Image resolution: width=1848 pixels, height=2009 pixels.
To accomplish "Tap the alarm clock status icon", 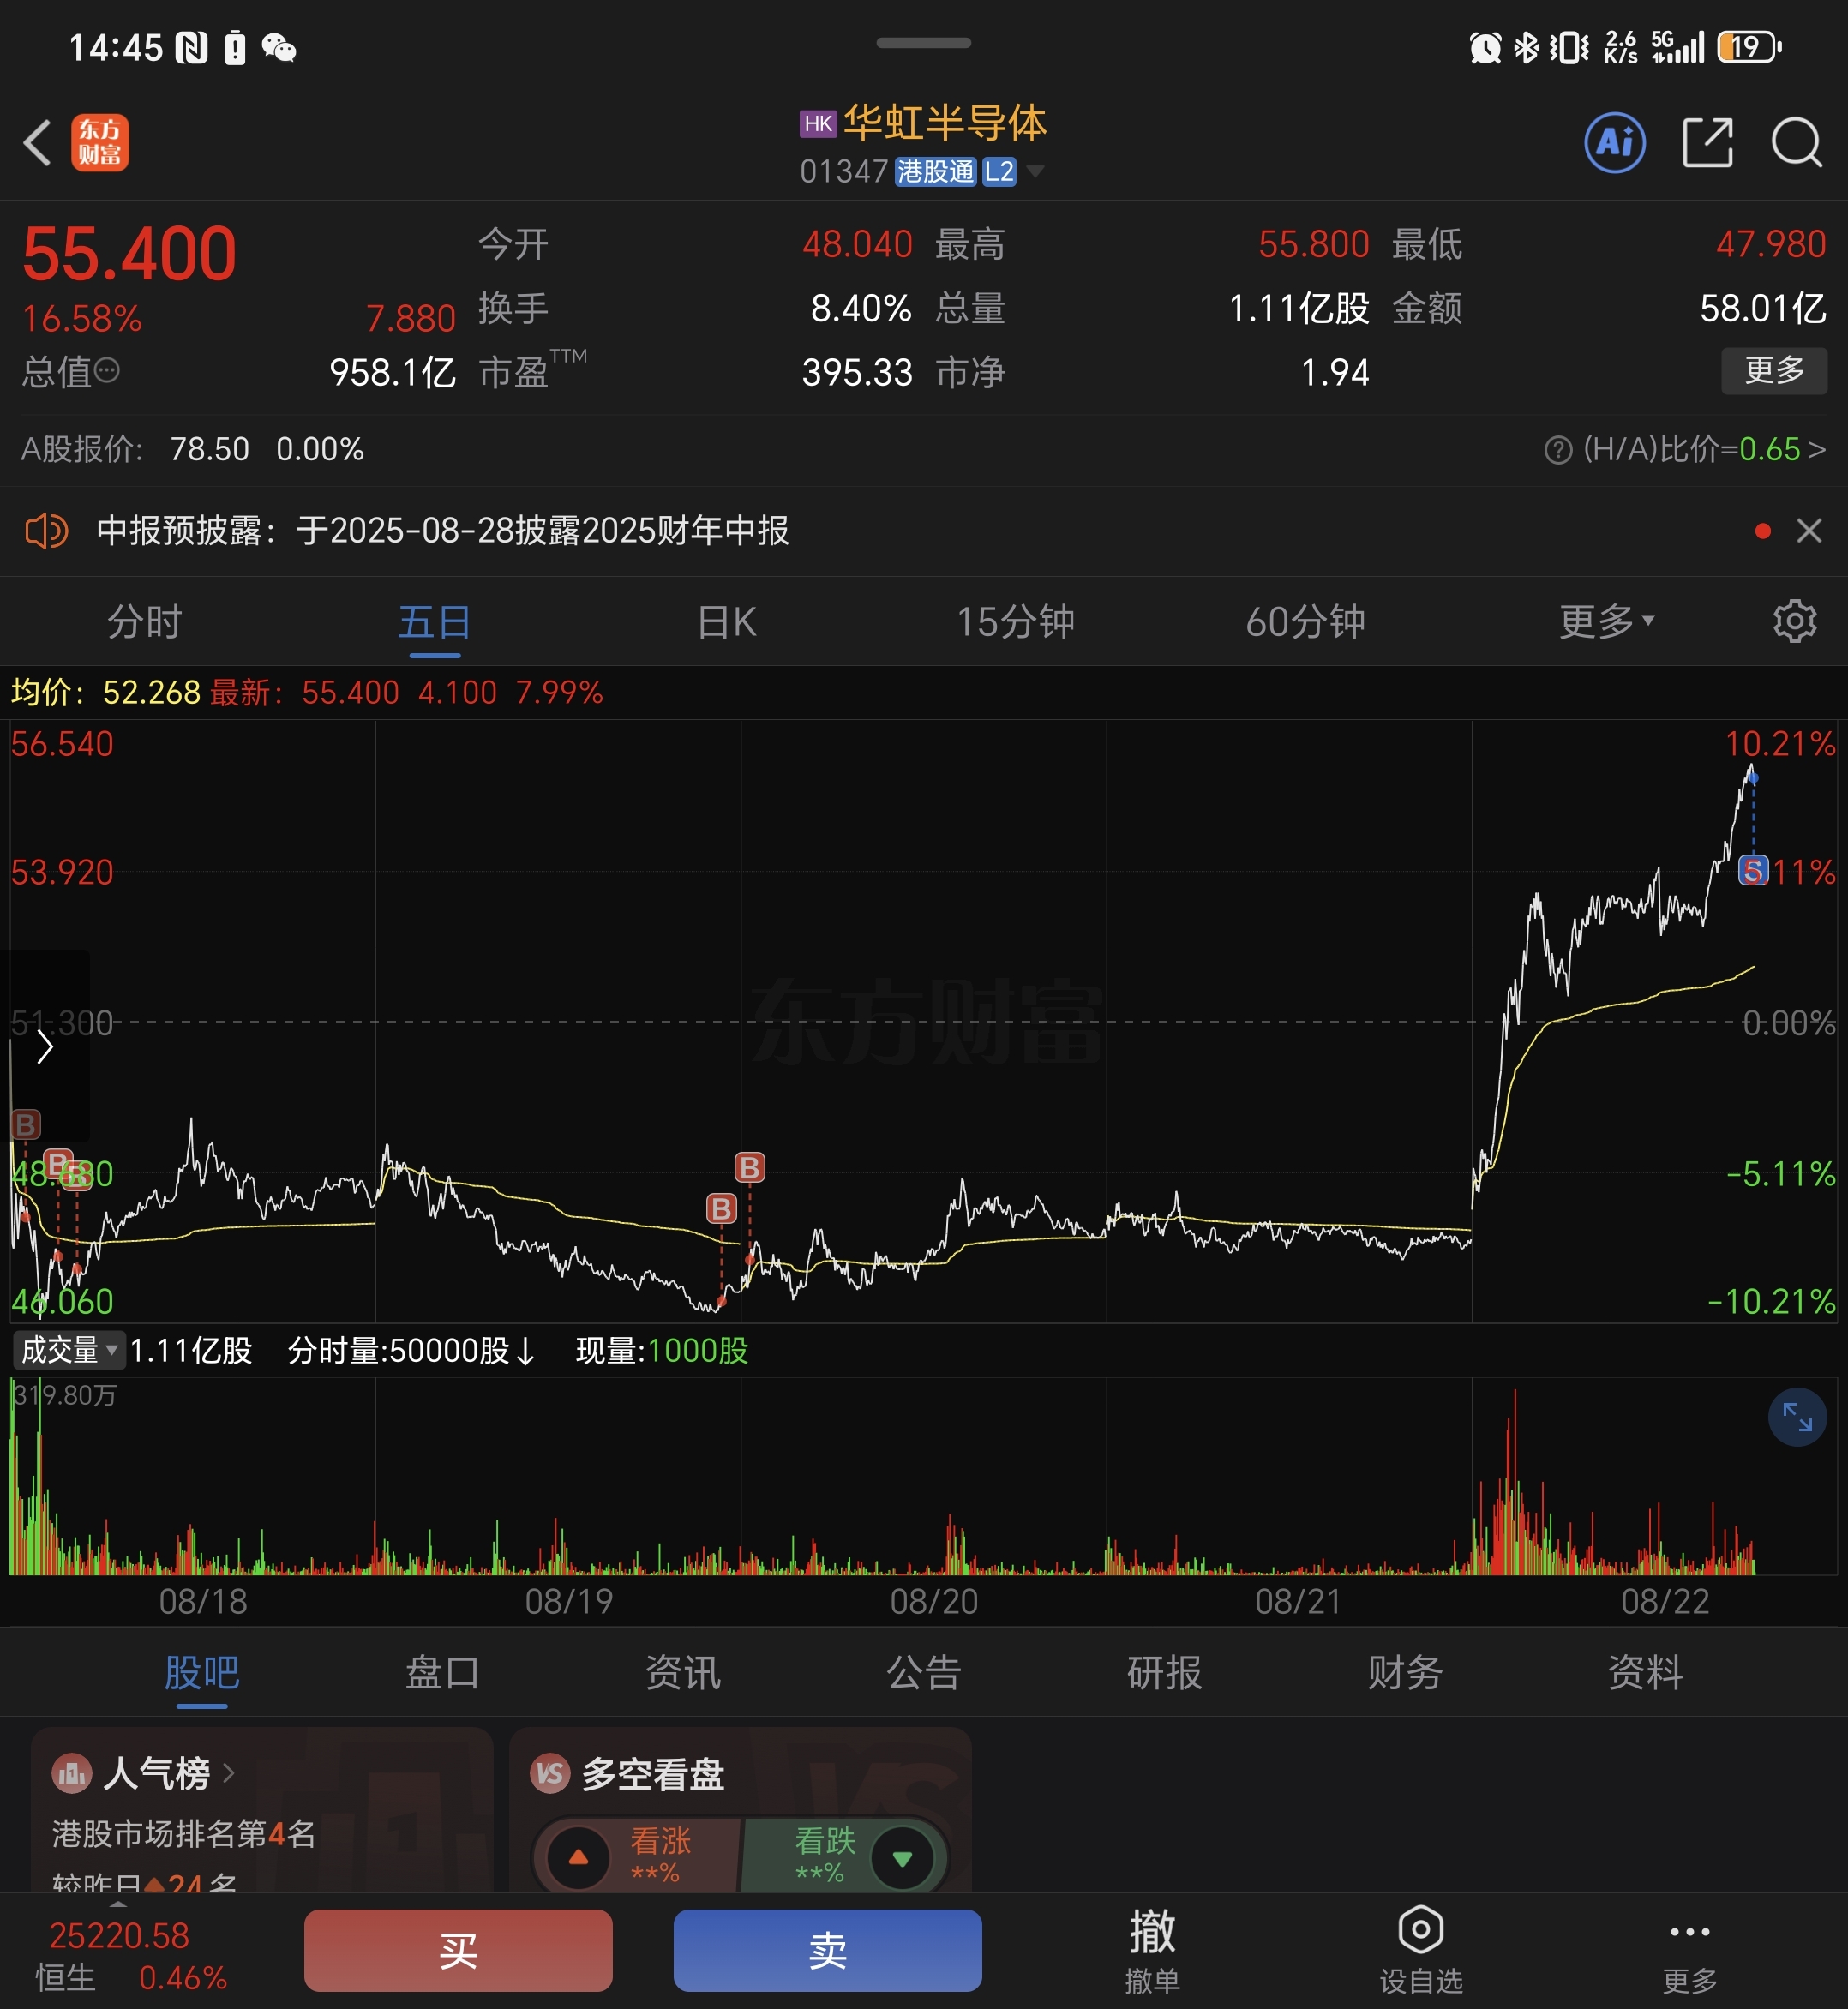I will (1485, 47).
